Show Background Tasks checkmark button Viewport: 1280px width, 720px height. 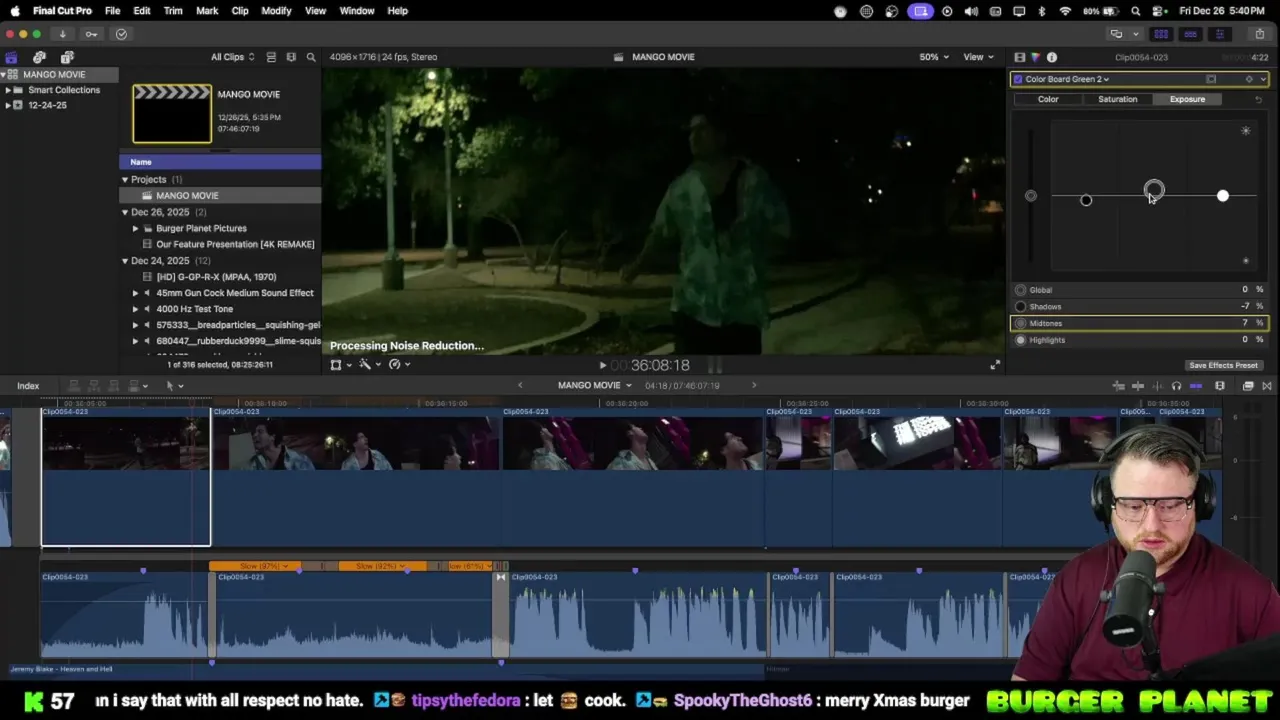point(121,34)
